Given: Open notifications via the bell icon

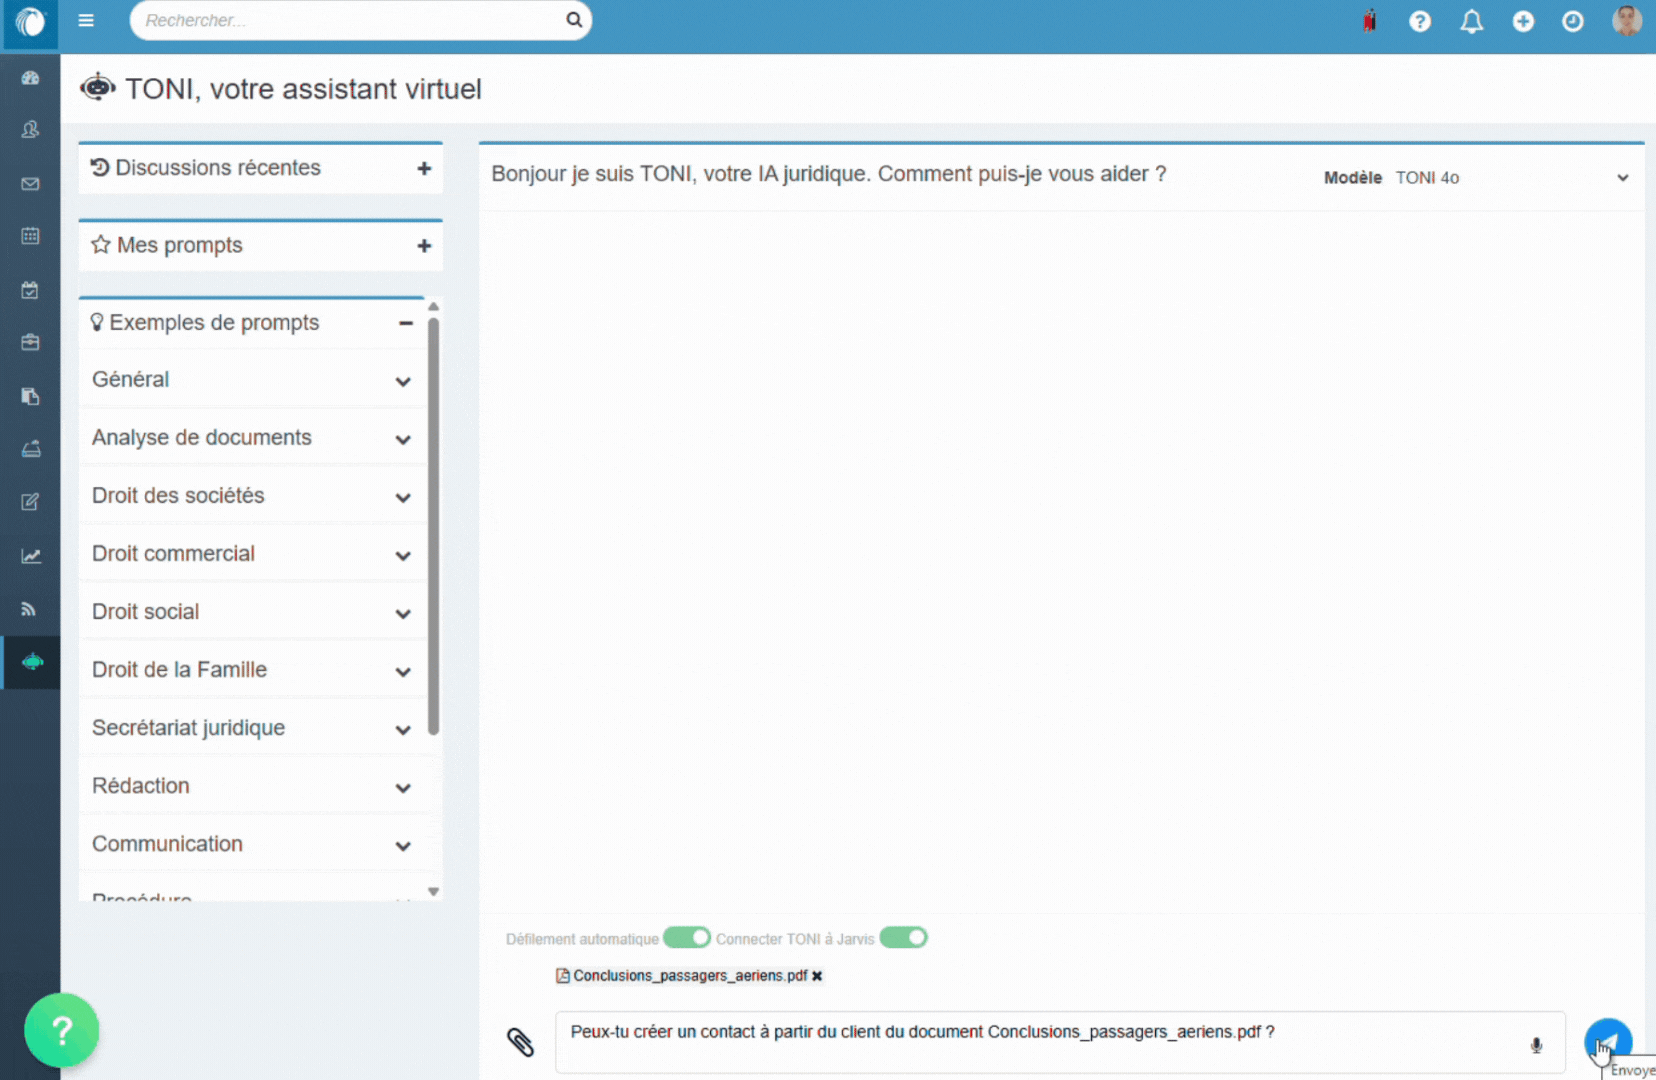Looking at the screenshot, I should (x=1471, y=20).
